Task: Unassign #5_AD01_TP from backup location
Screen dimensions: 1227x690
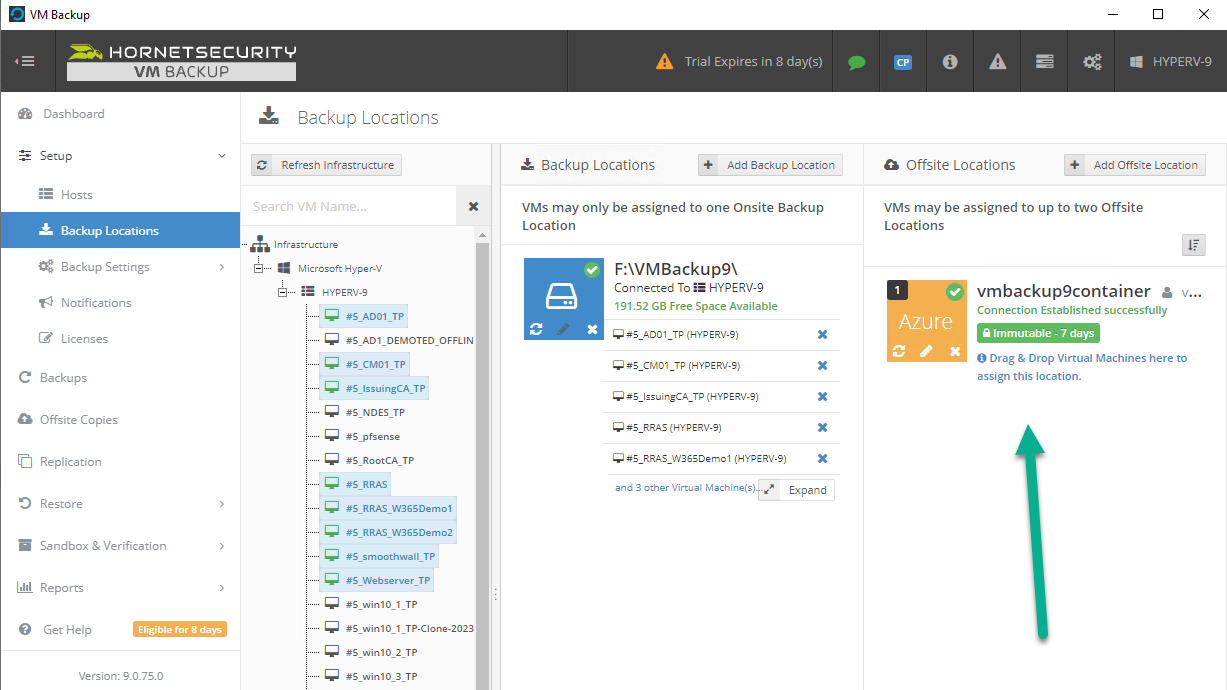Action: pyautogui.click(x=822, y=335)
